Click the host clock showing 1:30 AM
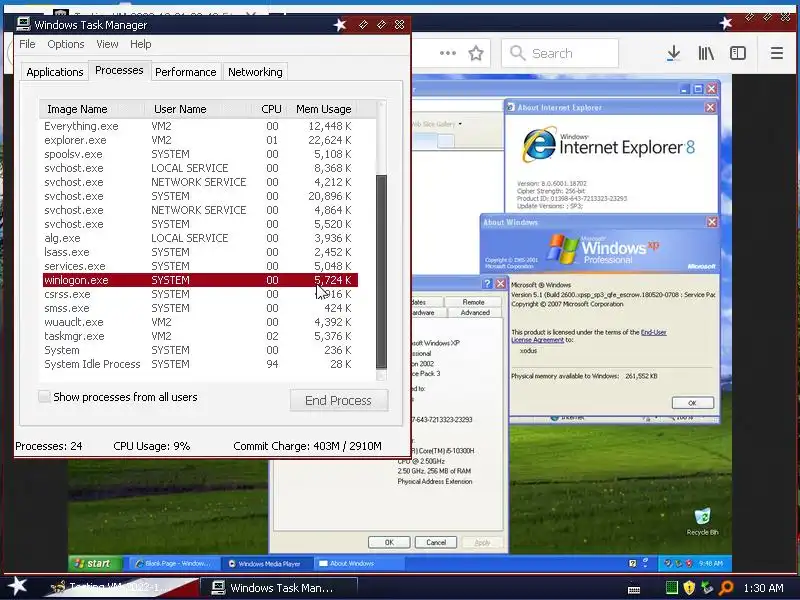Viewport: 800px width, 600px height. tap(763, 588)
